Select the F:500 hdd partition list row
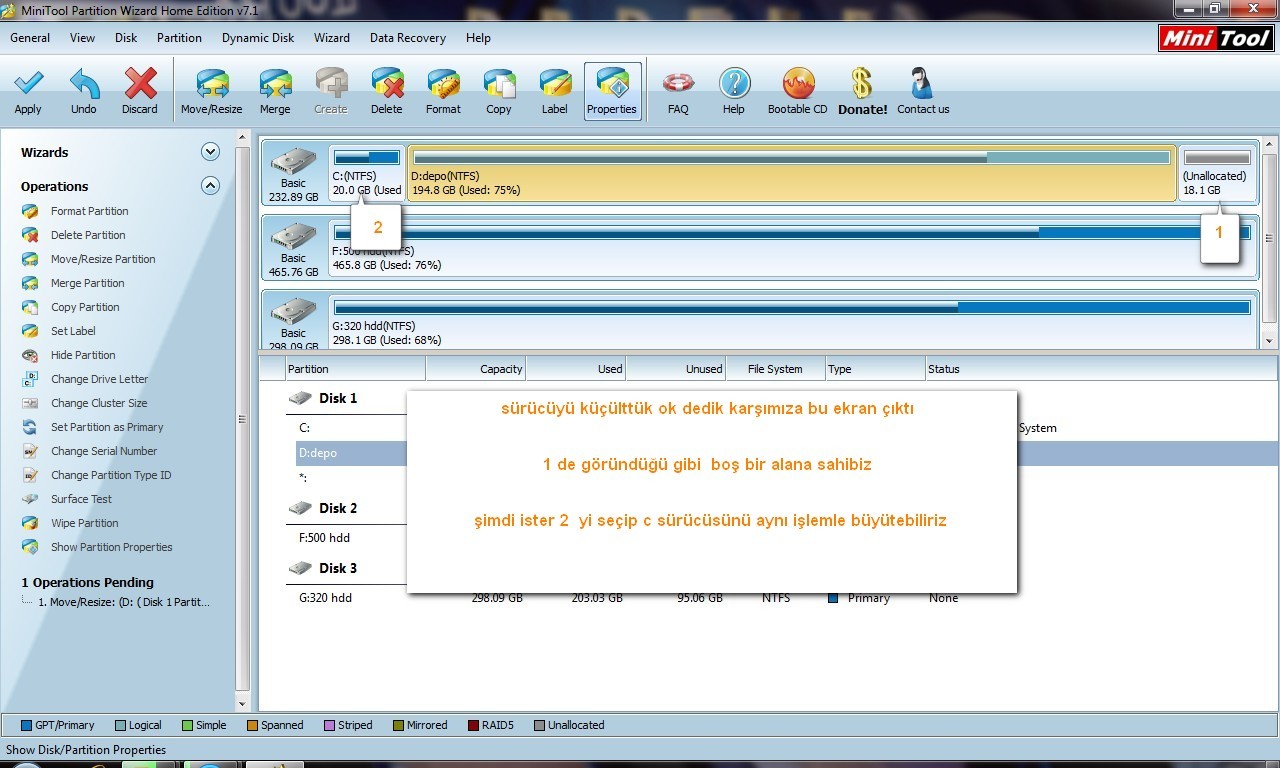Image resolution: width=1280 pixels, height=768 pixels. click(x=787, y=538)
